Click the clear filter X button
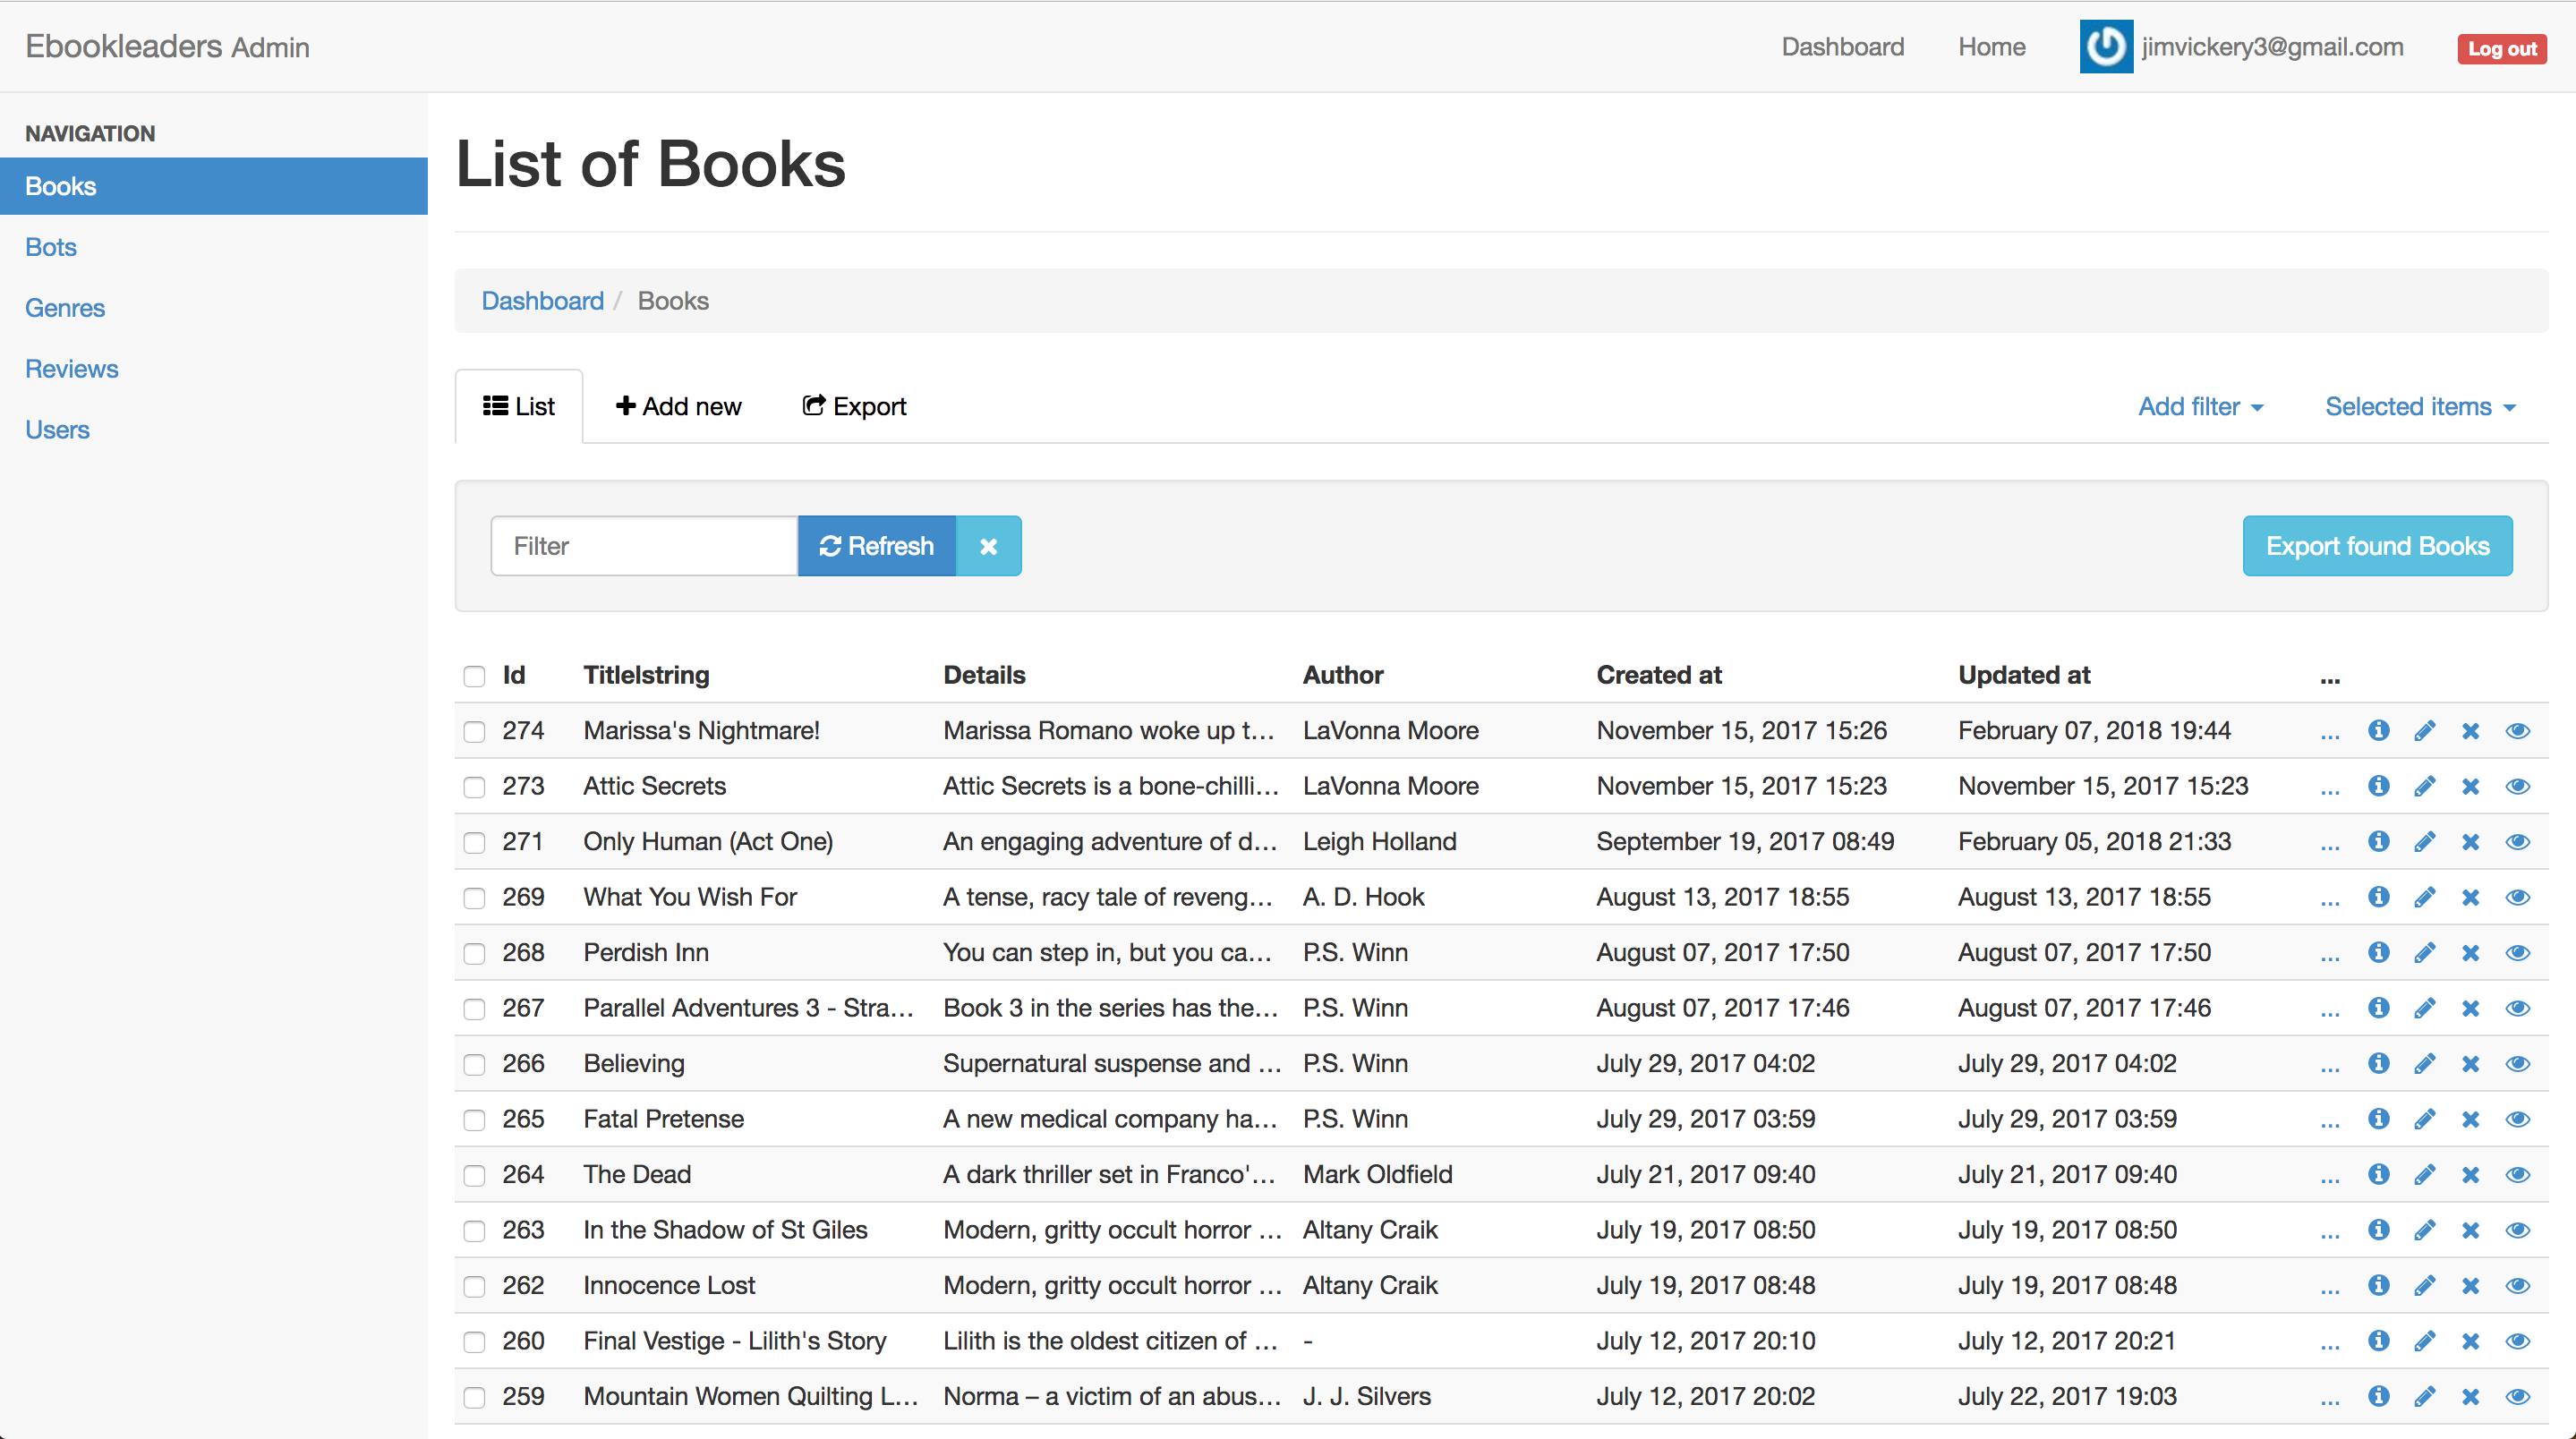The width and height of the screenshot is (2576, 1439). tap(988, 546)
